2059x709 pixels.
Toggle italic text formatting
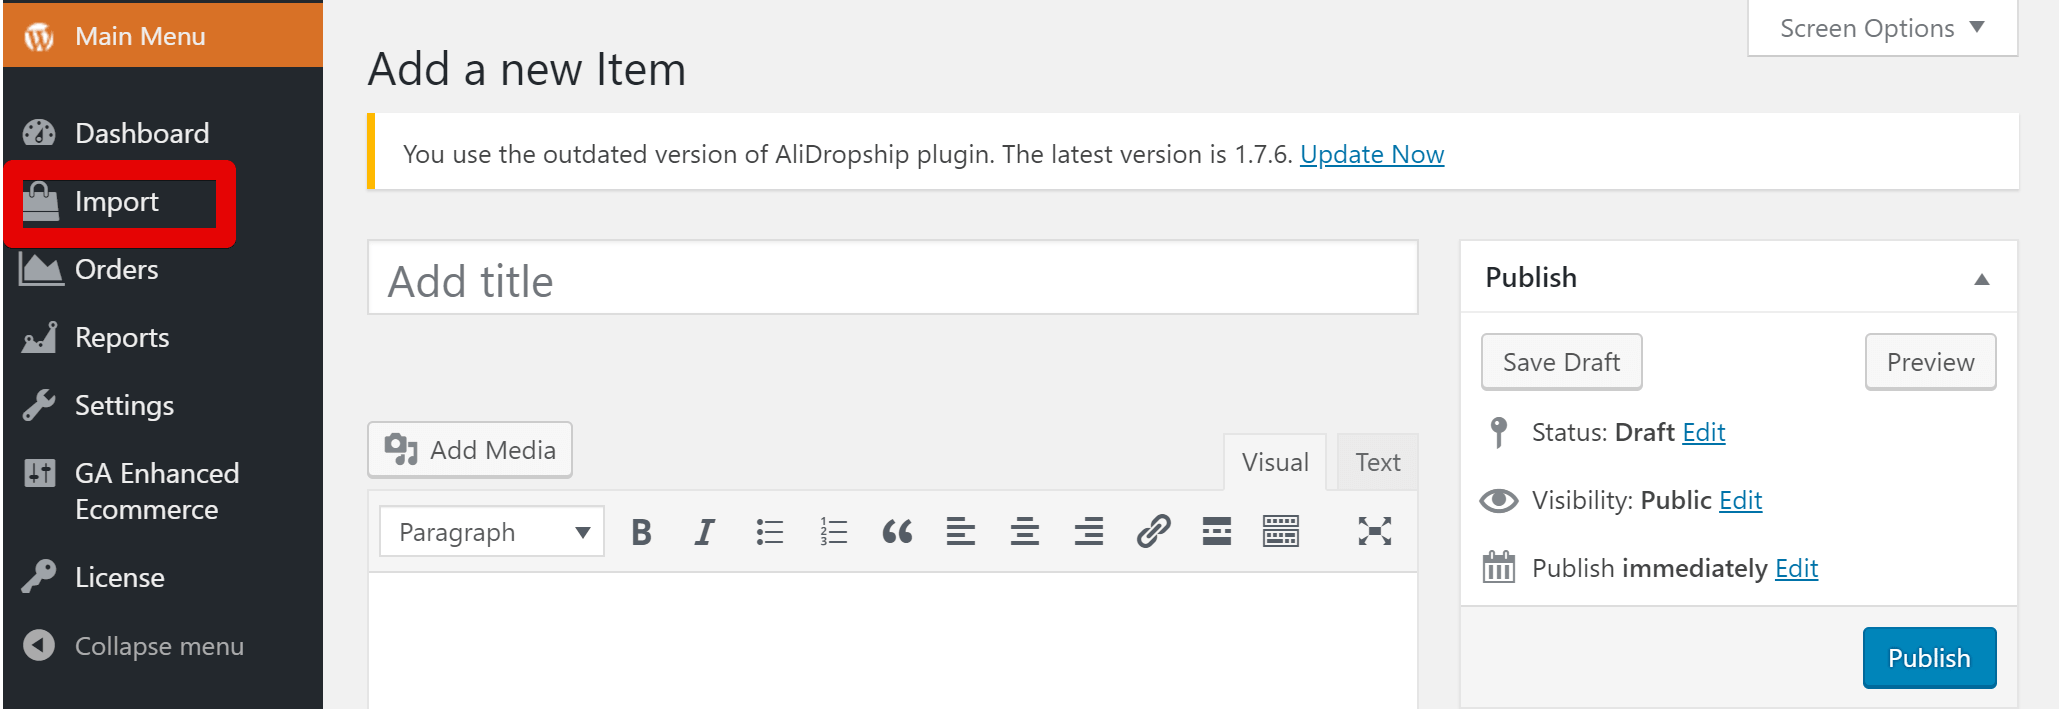click(x=705, y=532)
